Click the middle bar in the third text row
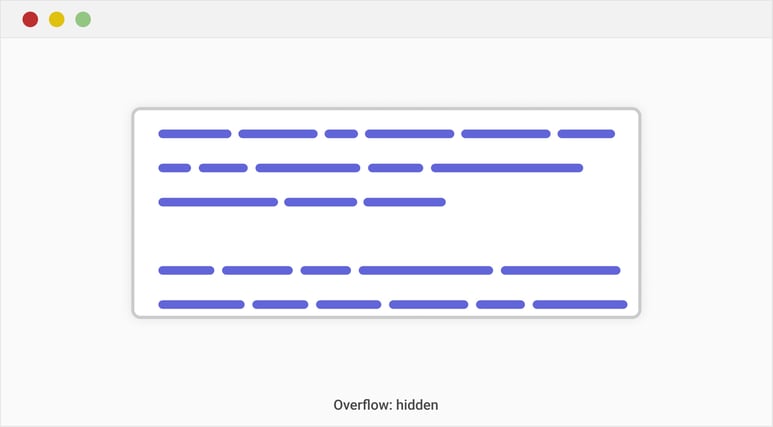This screenshot has height=427, width=773. 320,202
